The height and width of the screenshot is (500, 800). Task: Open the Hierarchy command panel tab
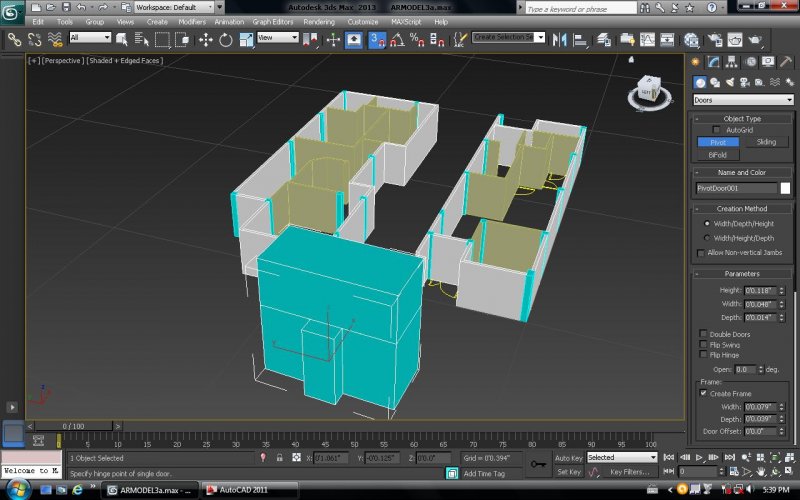point(732,62)
